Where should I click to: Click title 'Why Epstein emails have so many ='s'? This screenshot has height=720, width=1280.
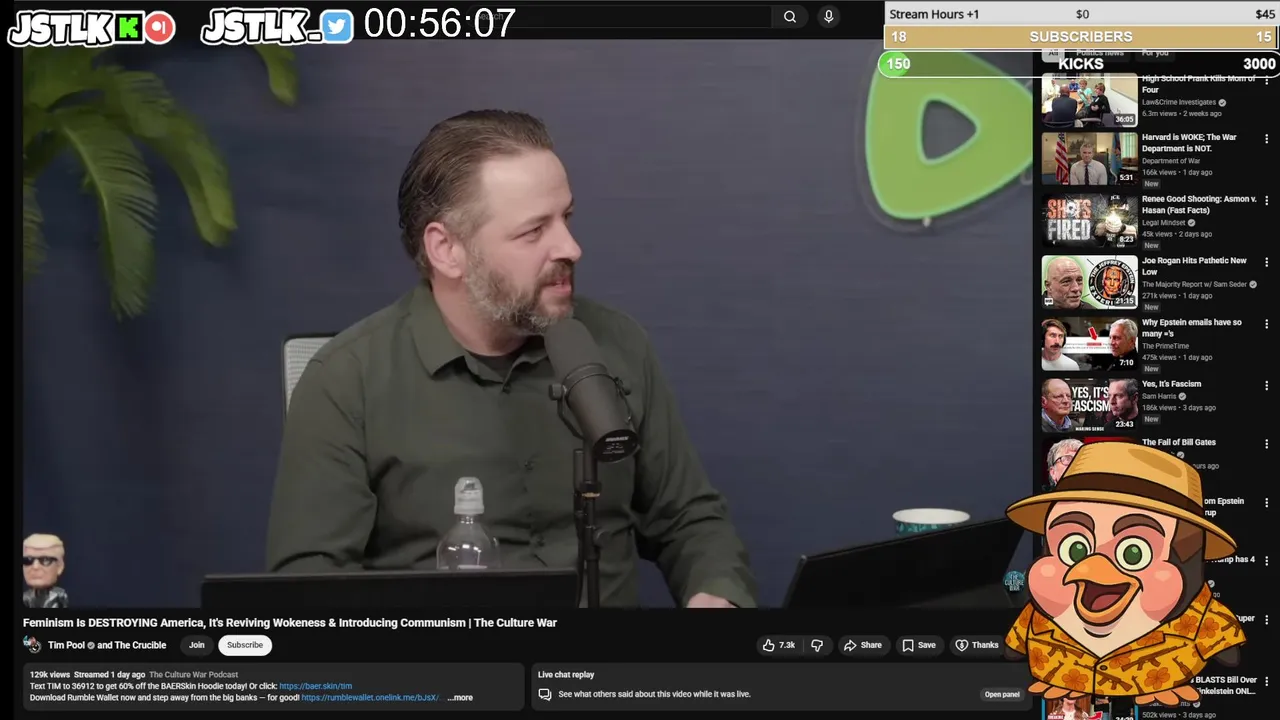point(1192,328)
